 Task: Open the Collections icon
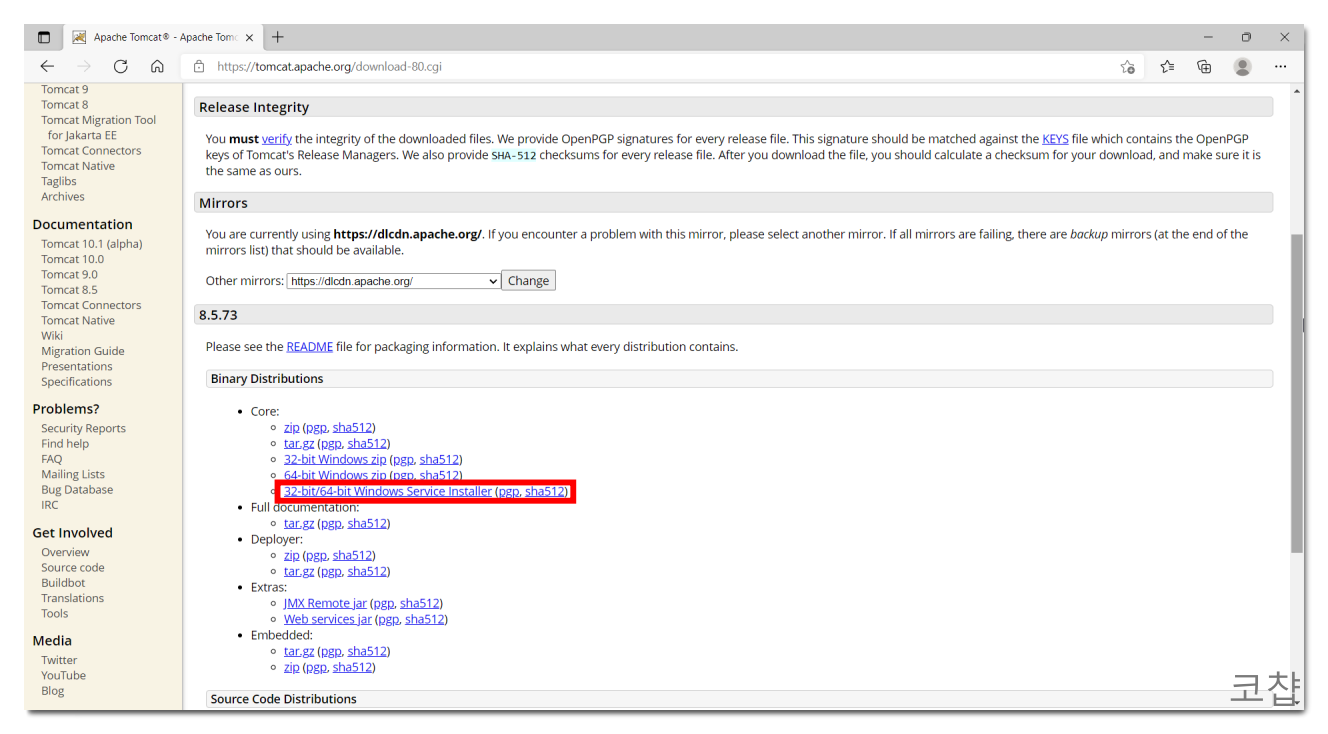click(1204, 67)
